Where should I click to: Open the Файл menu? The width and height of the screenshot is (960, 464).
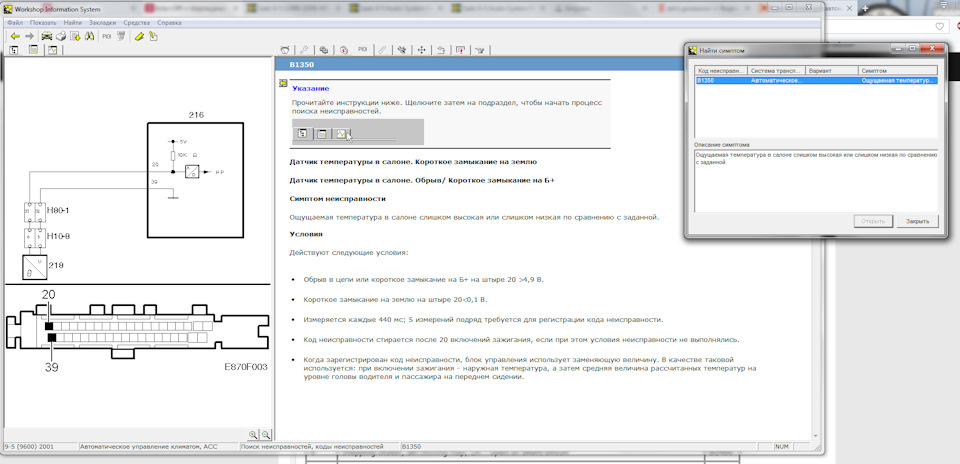(x=16, y=23)
